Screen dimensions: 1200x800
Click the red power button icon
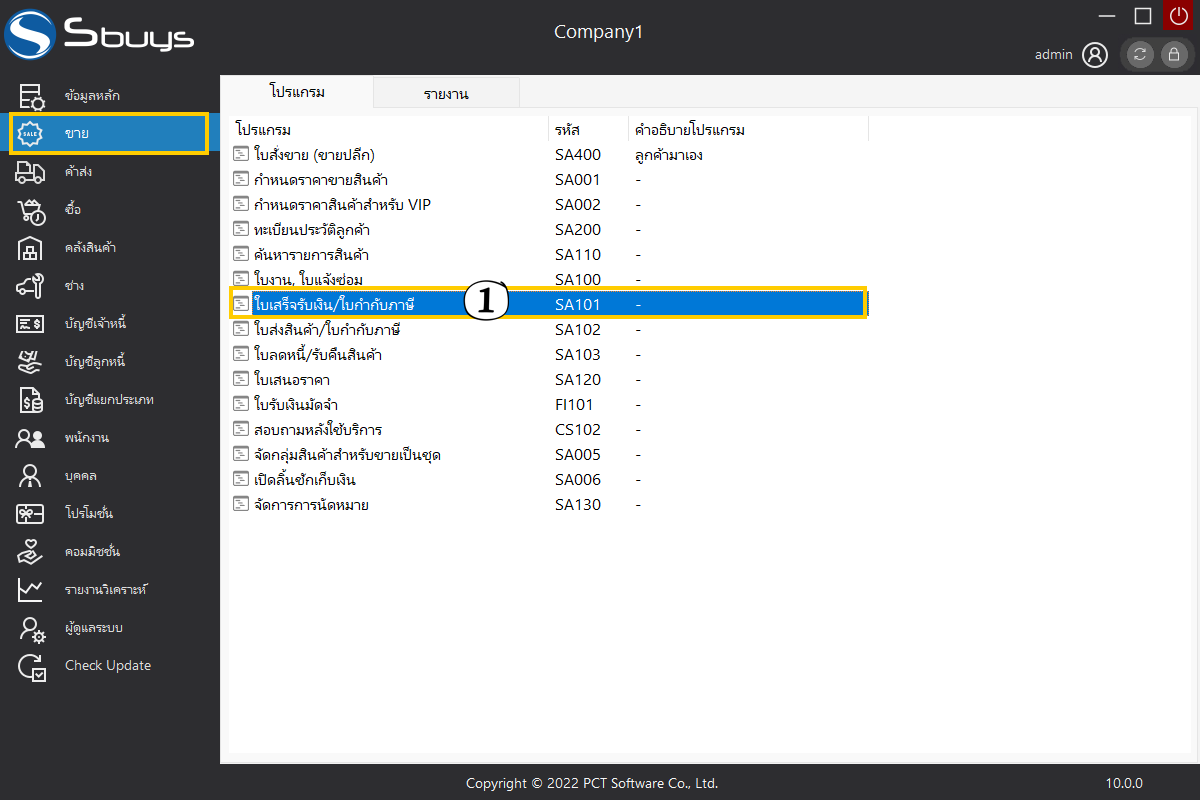(x=1179, y=16)
